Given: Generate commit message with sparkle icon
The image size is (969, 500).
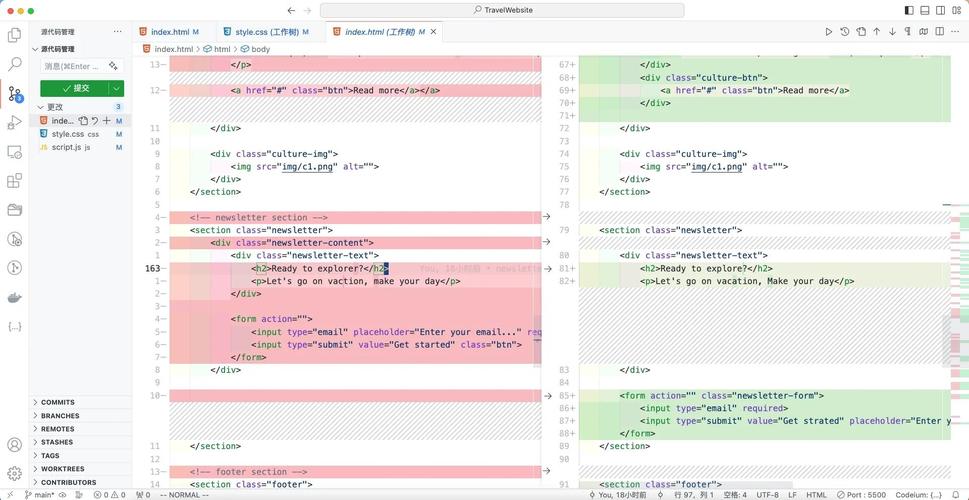Looking at the screenshot, I should click(114, 66).
